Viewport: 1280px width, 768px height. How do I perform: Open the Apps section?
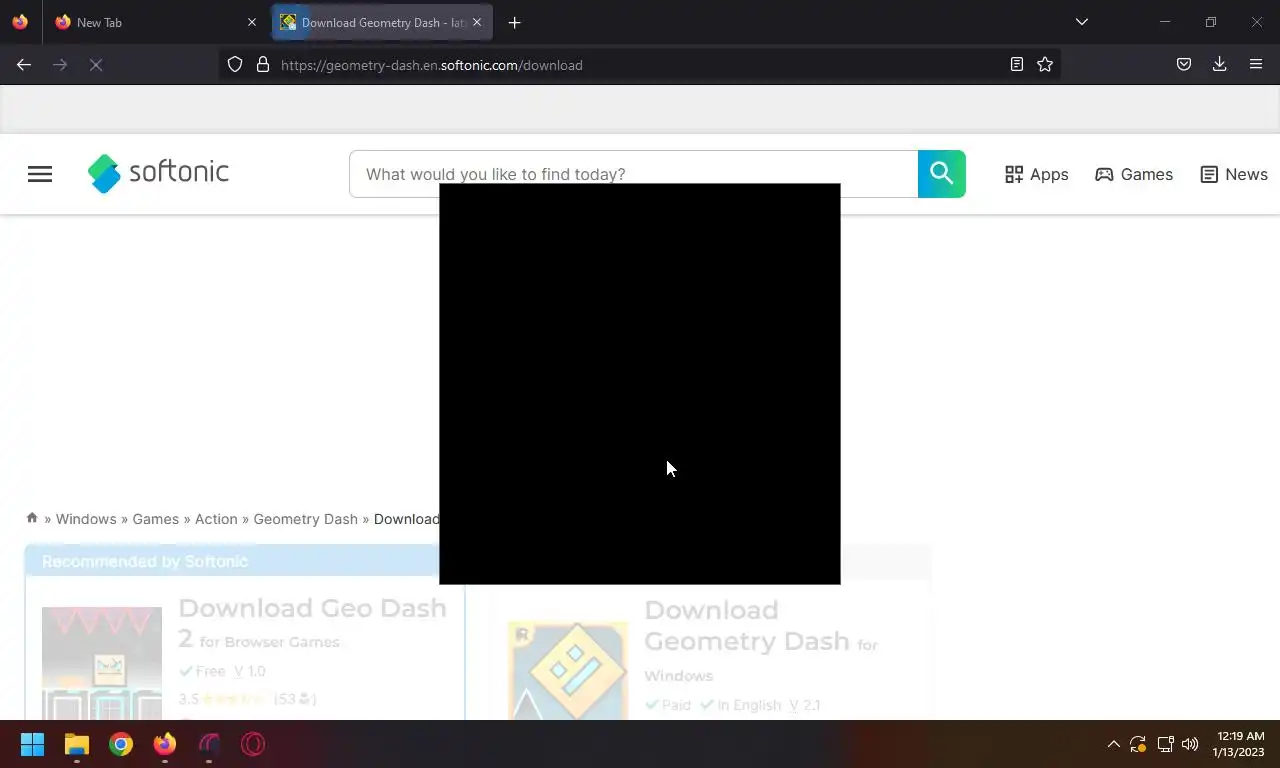click(1037, 174)
